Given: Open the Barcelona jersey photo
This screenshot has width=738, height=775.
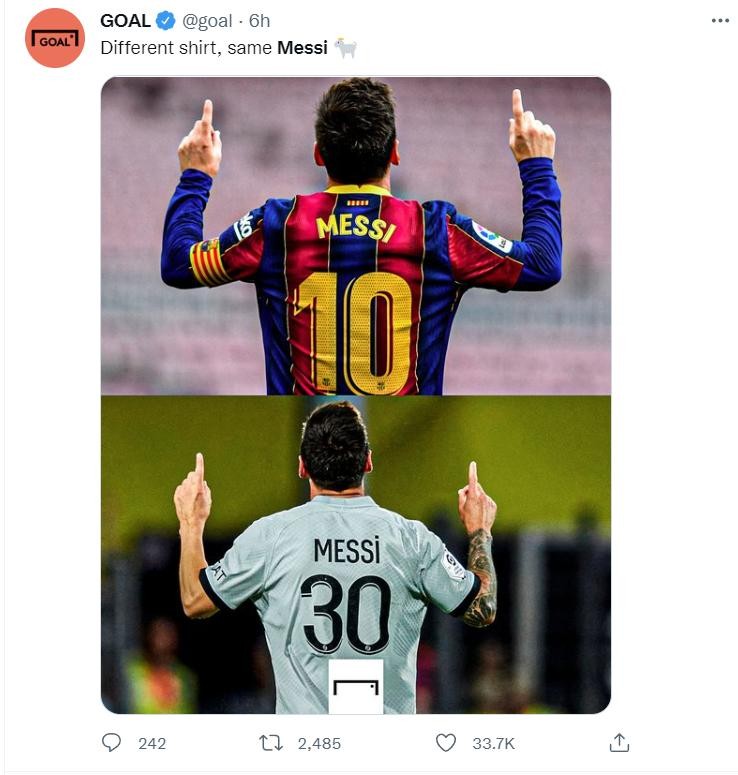Looking at the screenshot, I should 356,236.
